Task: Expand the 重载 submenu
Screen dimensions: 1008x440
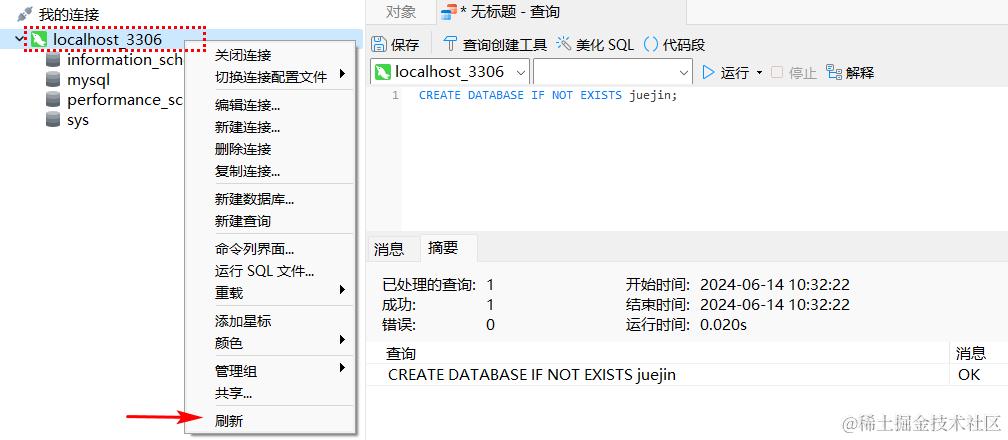Action: [343, 290]
